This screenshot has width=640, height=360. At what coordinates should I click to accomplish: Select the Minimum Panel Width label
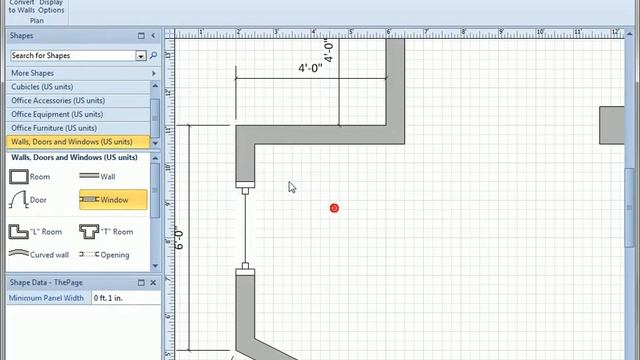pyautogui.click(x=46, y=298)
